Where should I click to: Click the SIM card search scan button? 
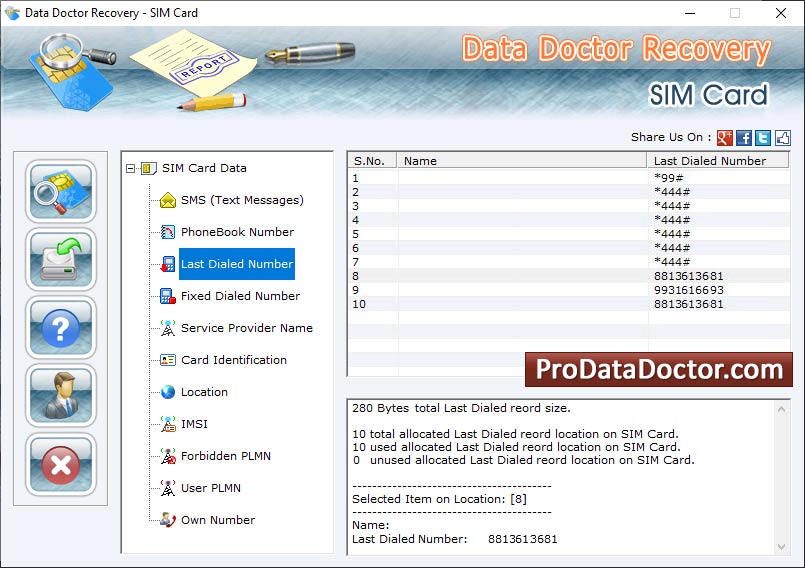coord(61,191)
